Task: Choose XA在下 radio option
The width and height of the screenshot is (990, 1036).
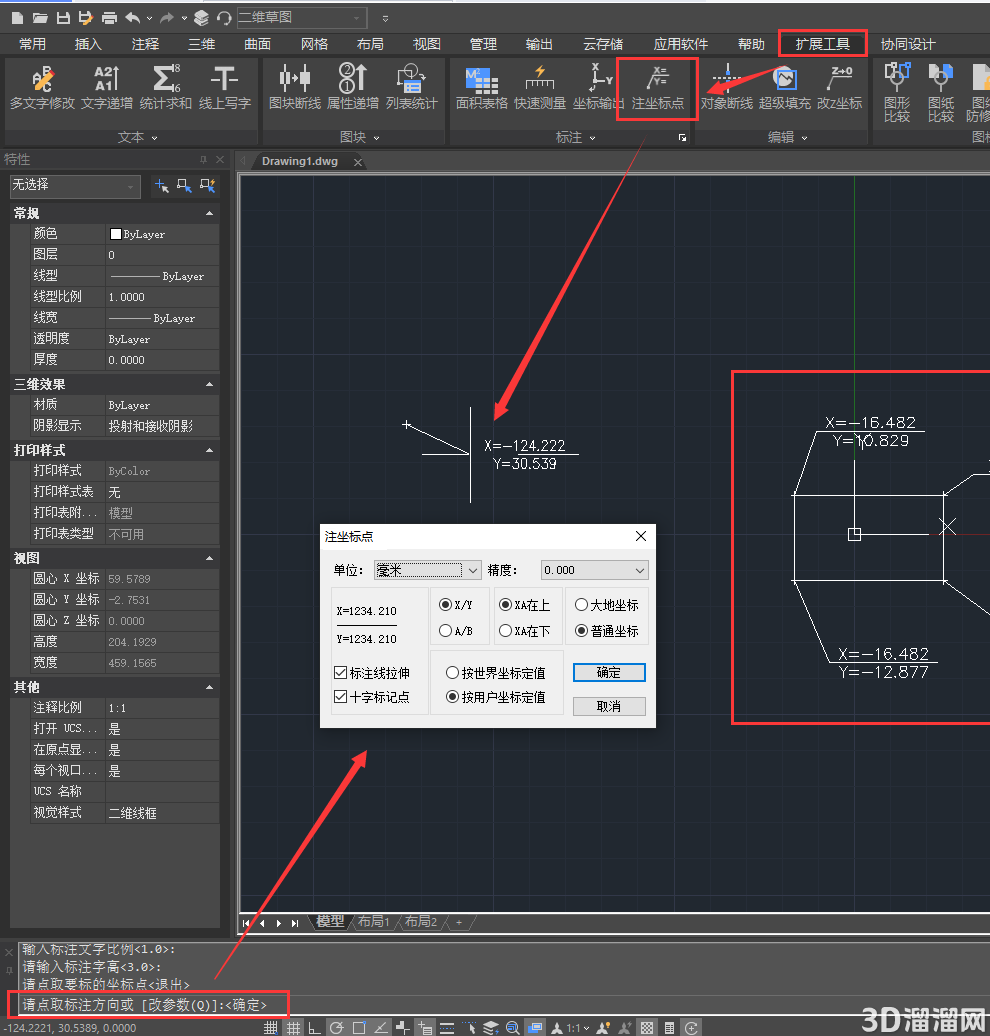Action: click(x=525, y=631)
